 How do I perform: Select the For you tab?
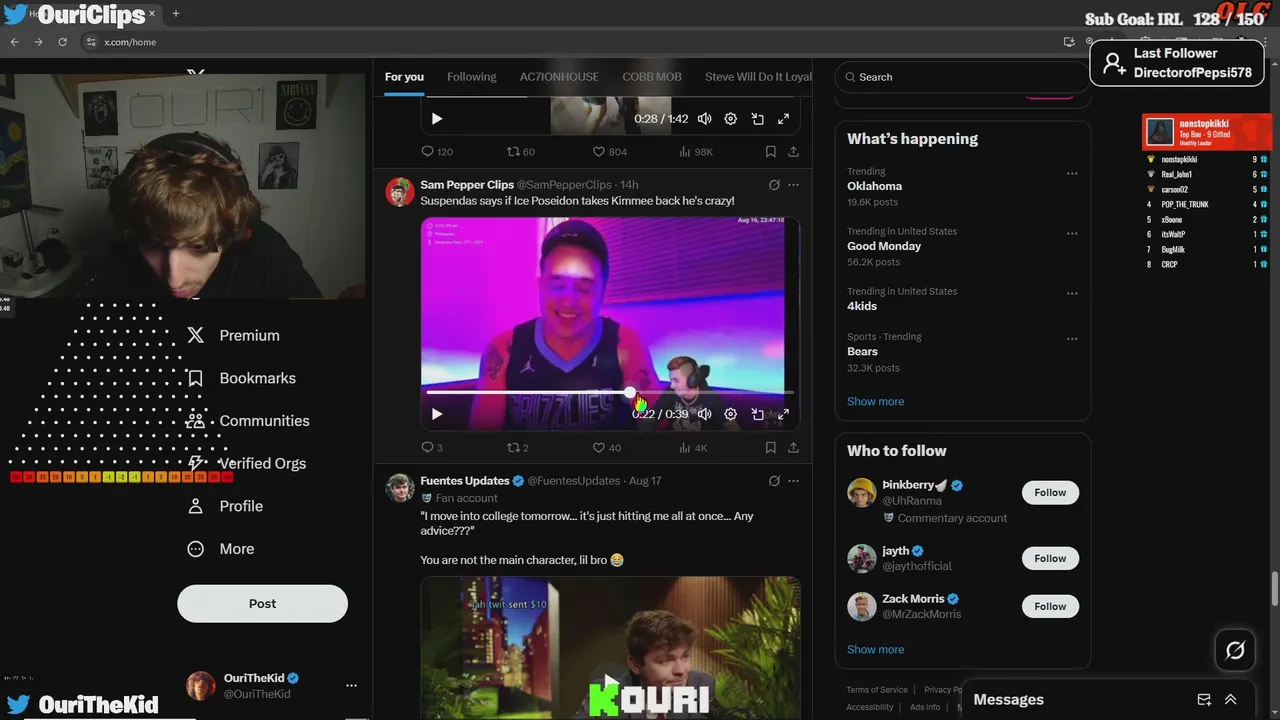pyautogui.click(x=404, y=77)
